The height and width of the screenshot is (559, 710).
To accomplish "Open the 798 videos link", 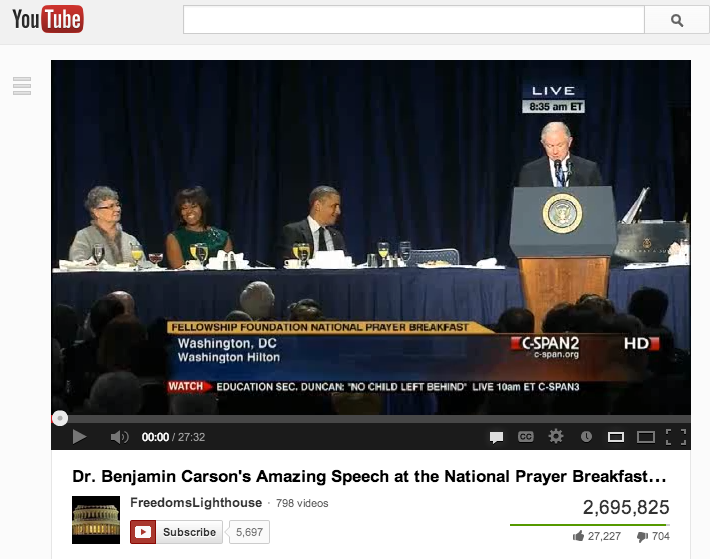I will [x=301, y=503].
